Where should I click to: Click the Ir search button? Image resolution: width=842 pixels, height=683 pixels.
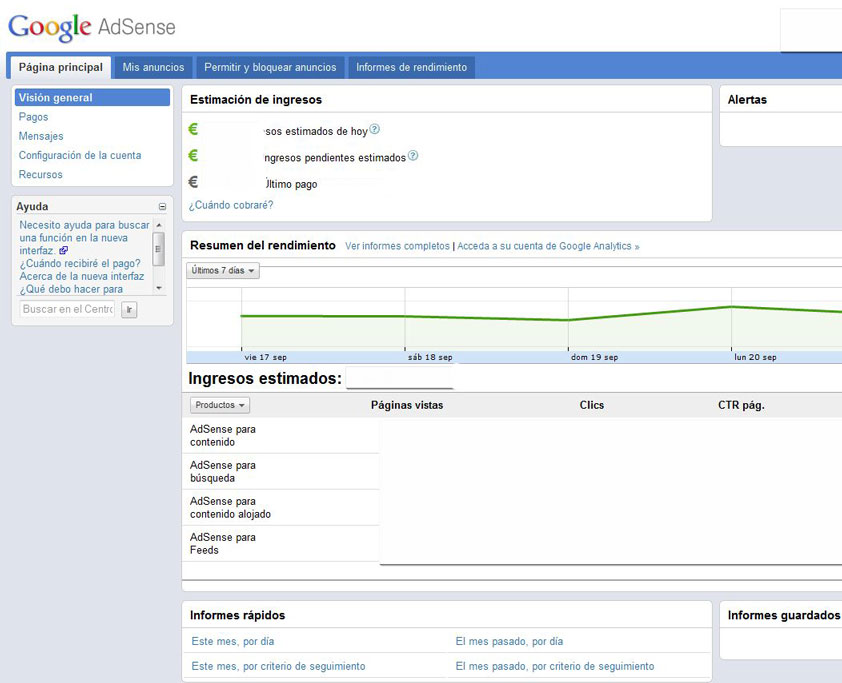point(129,310)
